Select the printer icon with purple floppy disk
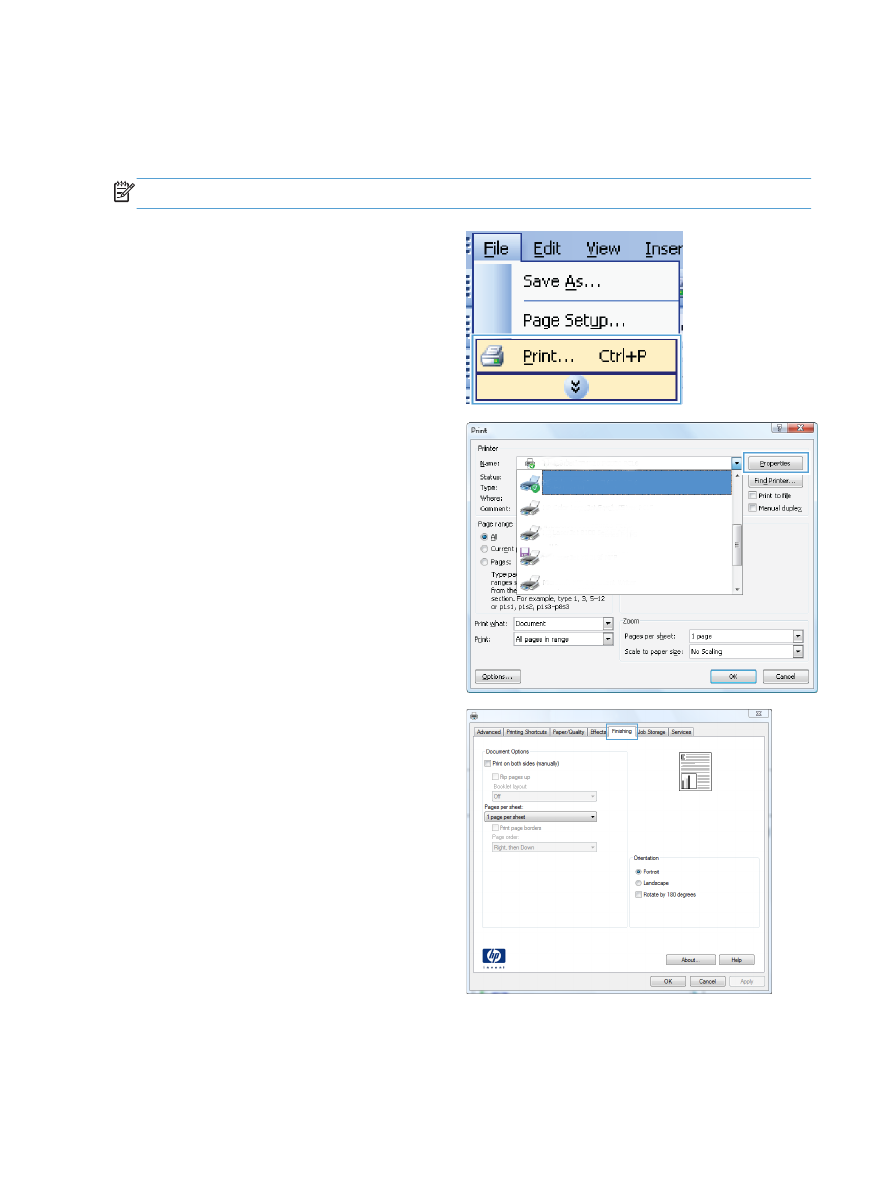This screenshot has height=1188, width=893. click(x=529, y=556)
